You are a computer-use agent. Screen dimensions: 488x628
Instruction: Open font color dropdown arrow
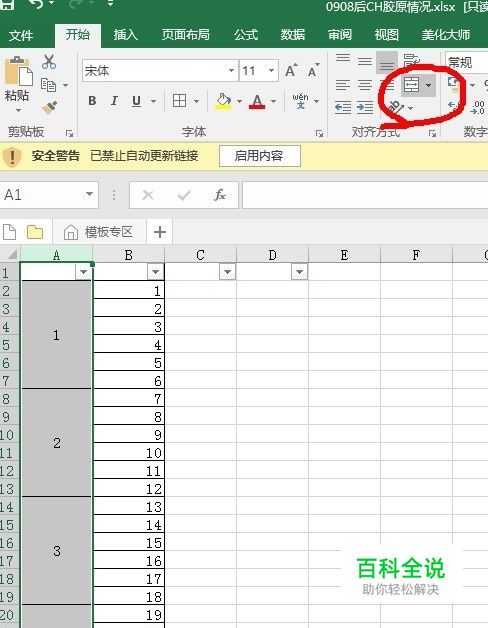click(274, 101)
